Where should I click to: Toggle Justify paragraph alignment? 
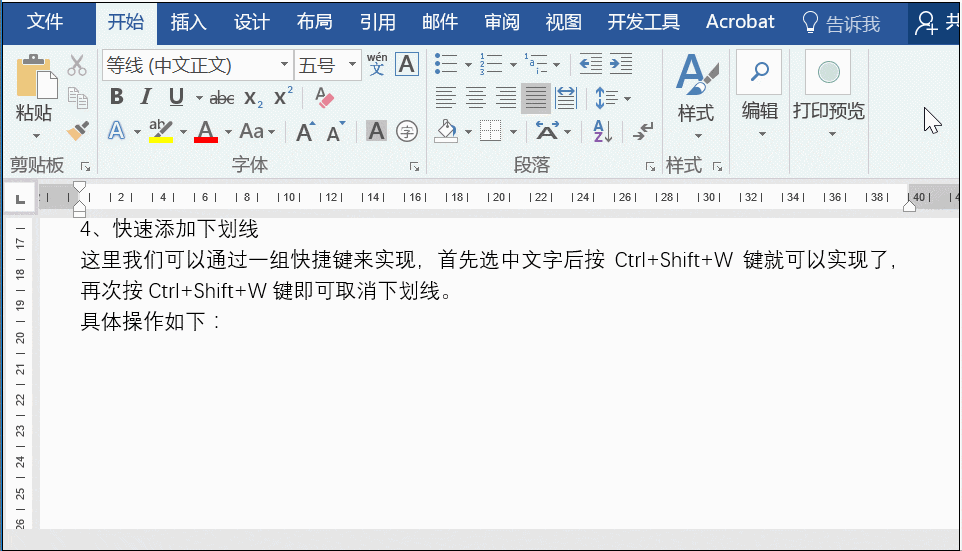coord(536,98)
